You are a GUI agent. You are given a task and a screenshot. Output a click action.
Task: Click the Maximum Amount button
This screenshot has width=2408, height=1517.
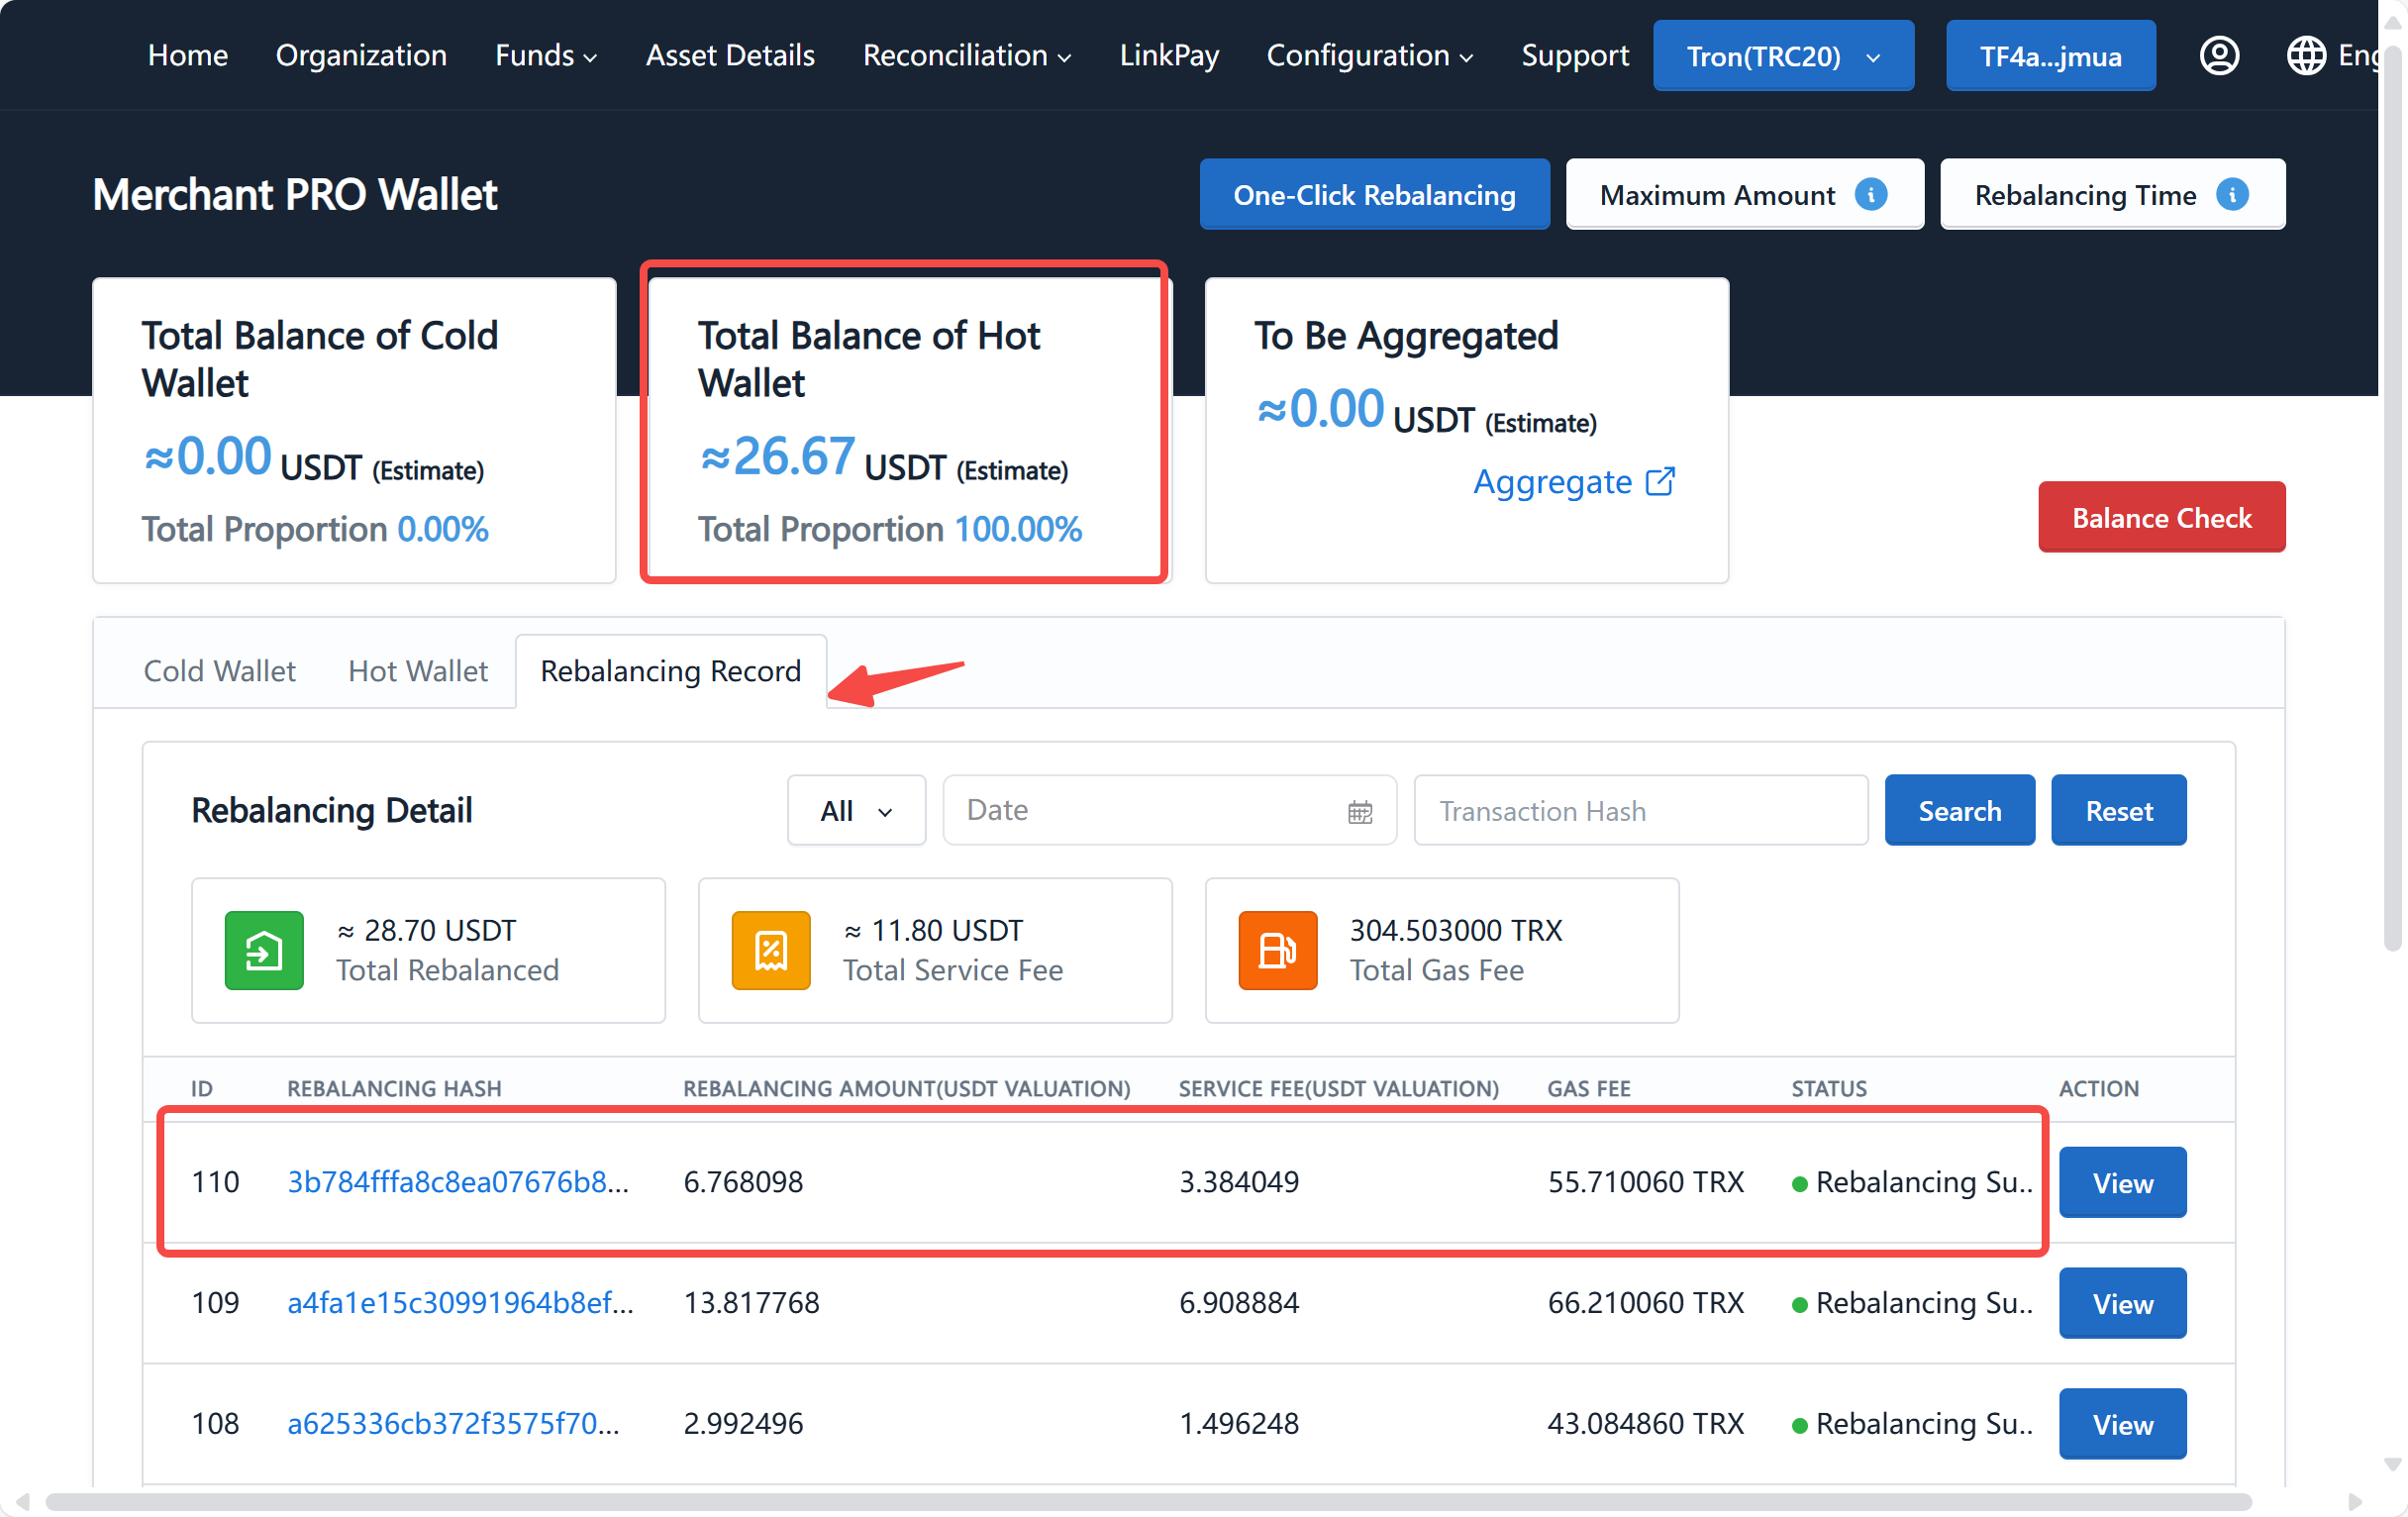1744,194
